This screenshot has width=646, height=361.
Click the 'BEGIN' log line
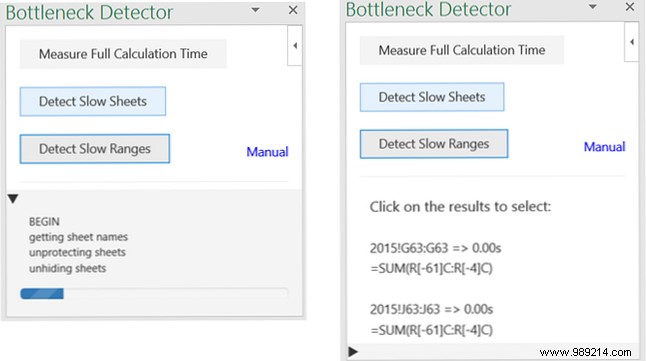(44, 222)
